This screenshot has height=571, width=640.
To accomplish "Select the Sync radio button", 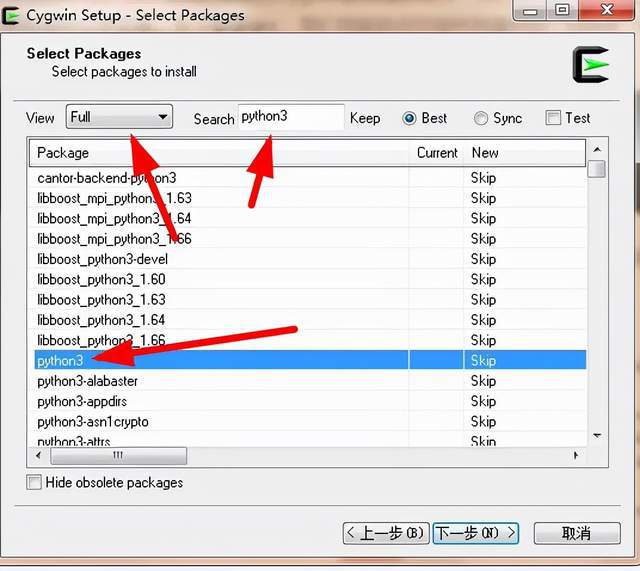I will pos(480,118).
